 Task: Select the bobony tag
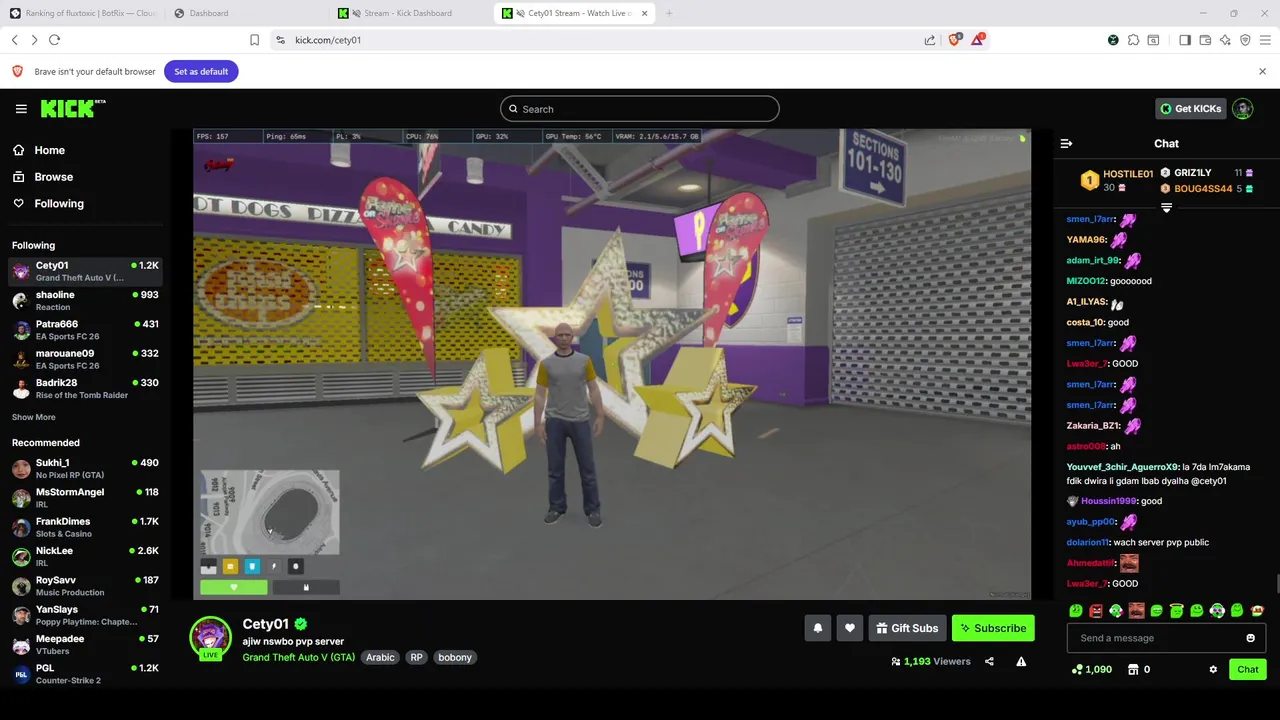[455, 657]
